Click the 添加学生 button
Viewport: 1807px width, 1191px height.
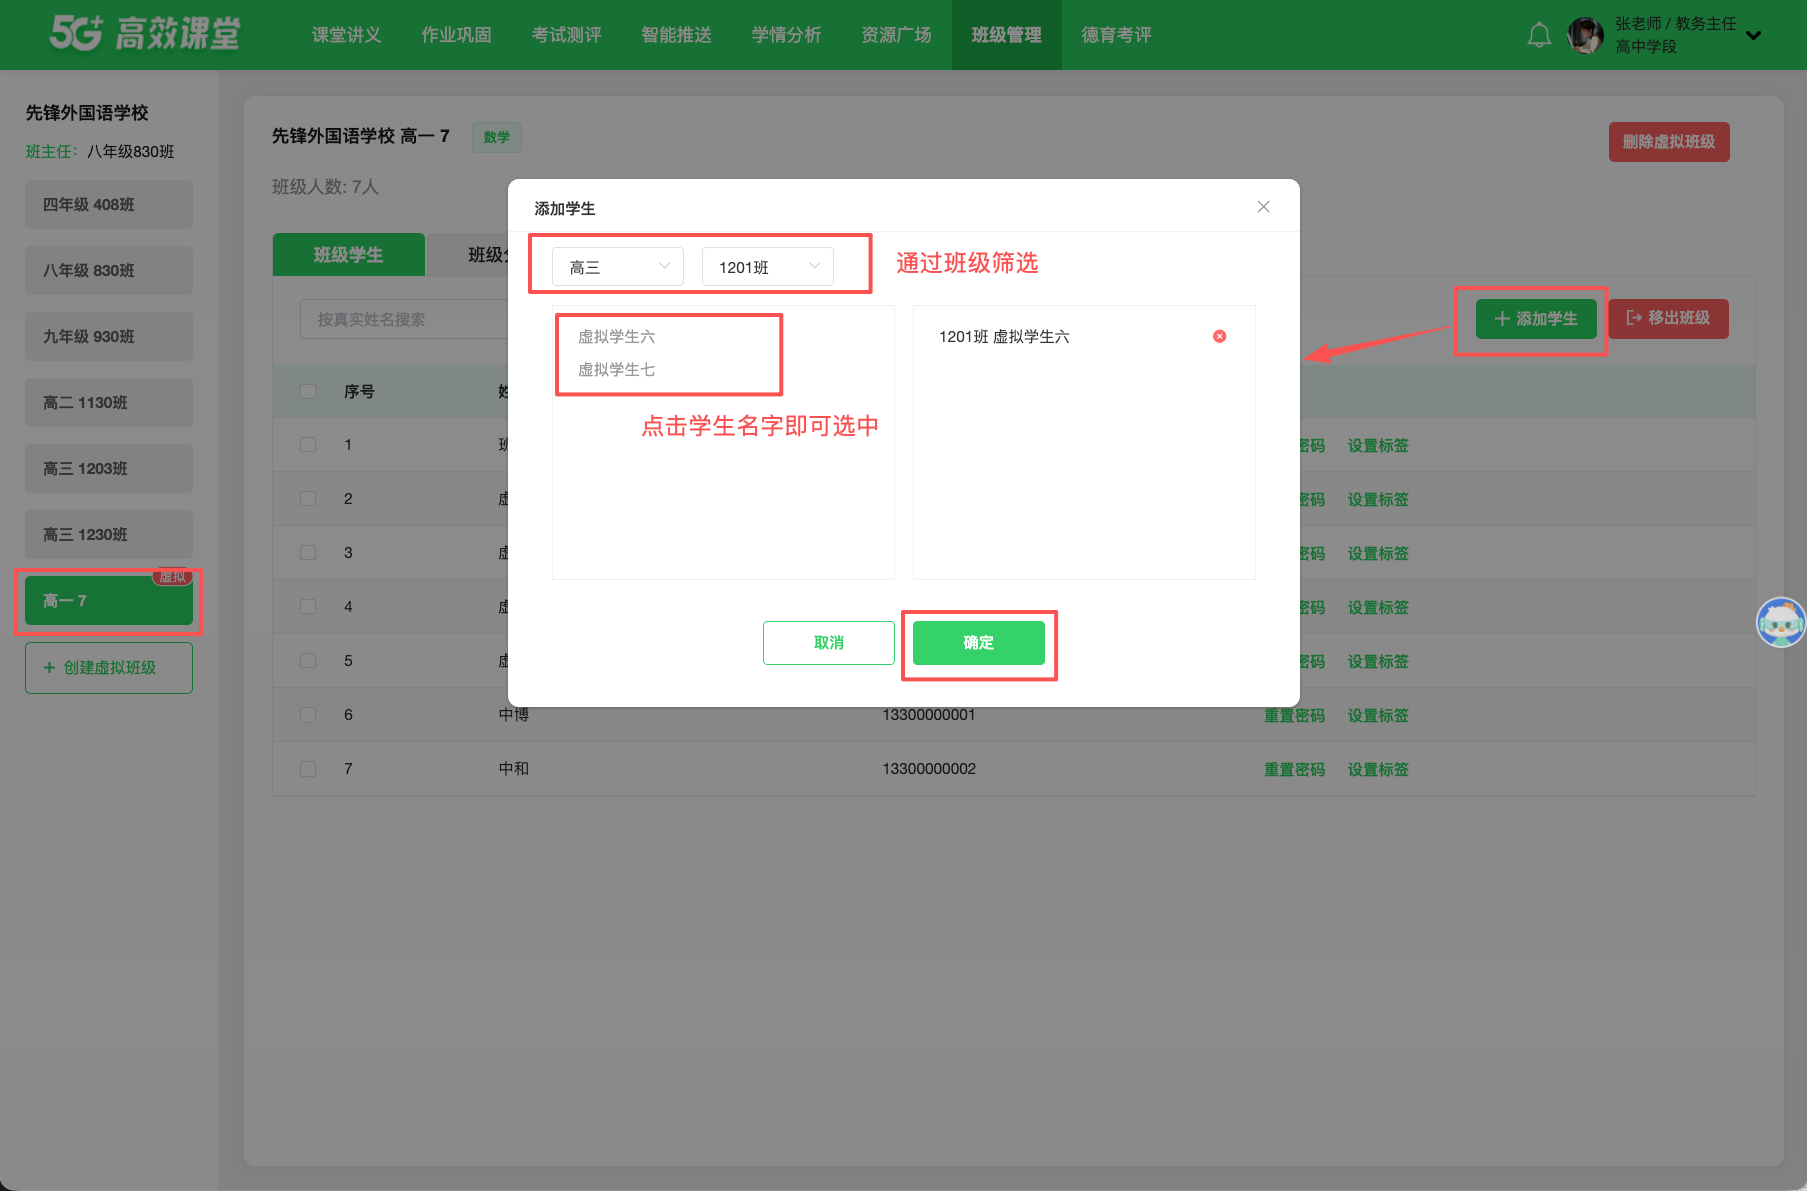point(1536,319)
